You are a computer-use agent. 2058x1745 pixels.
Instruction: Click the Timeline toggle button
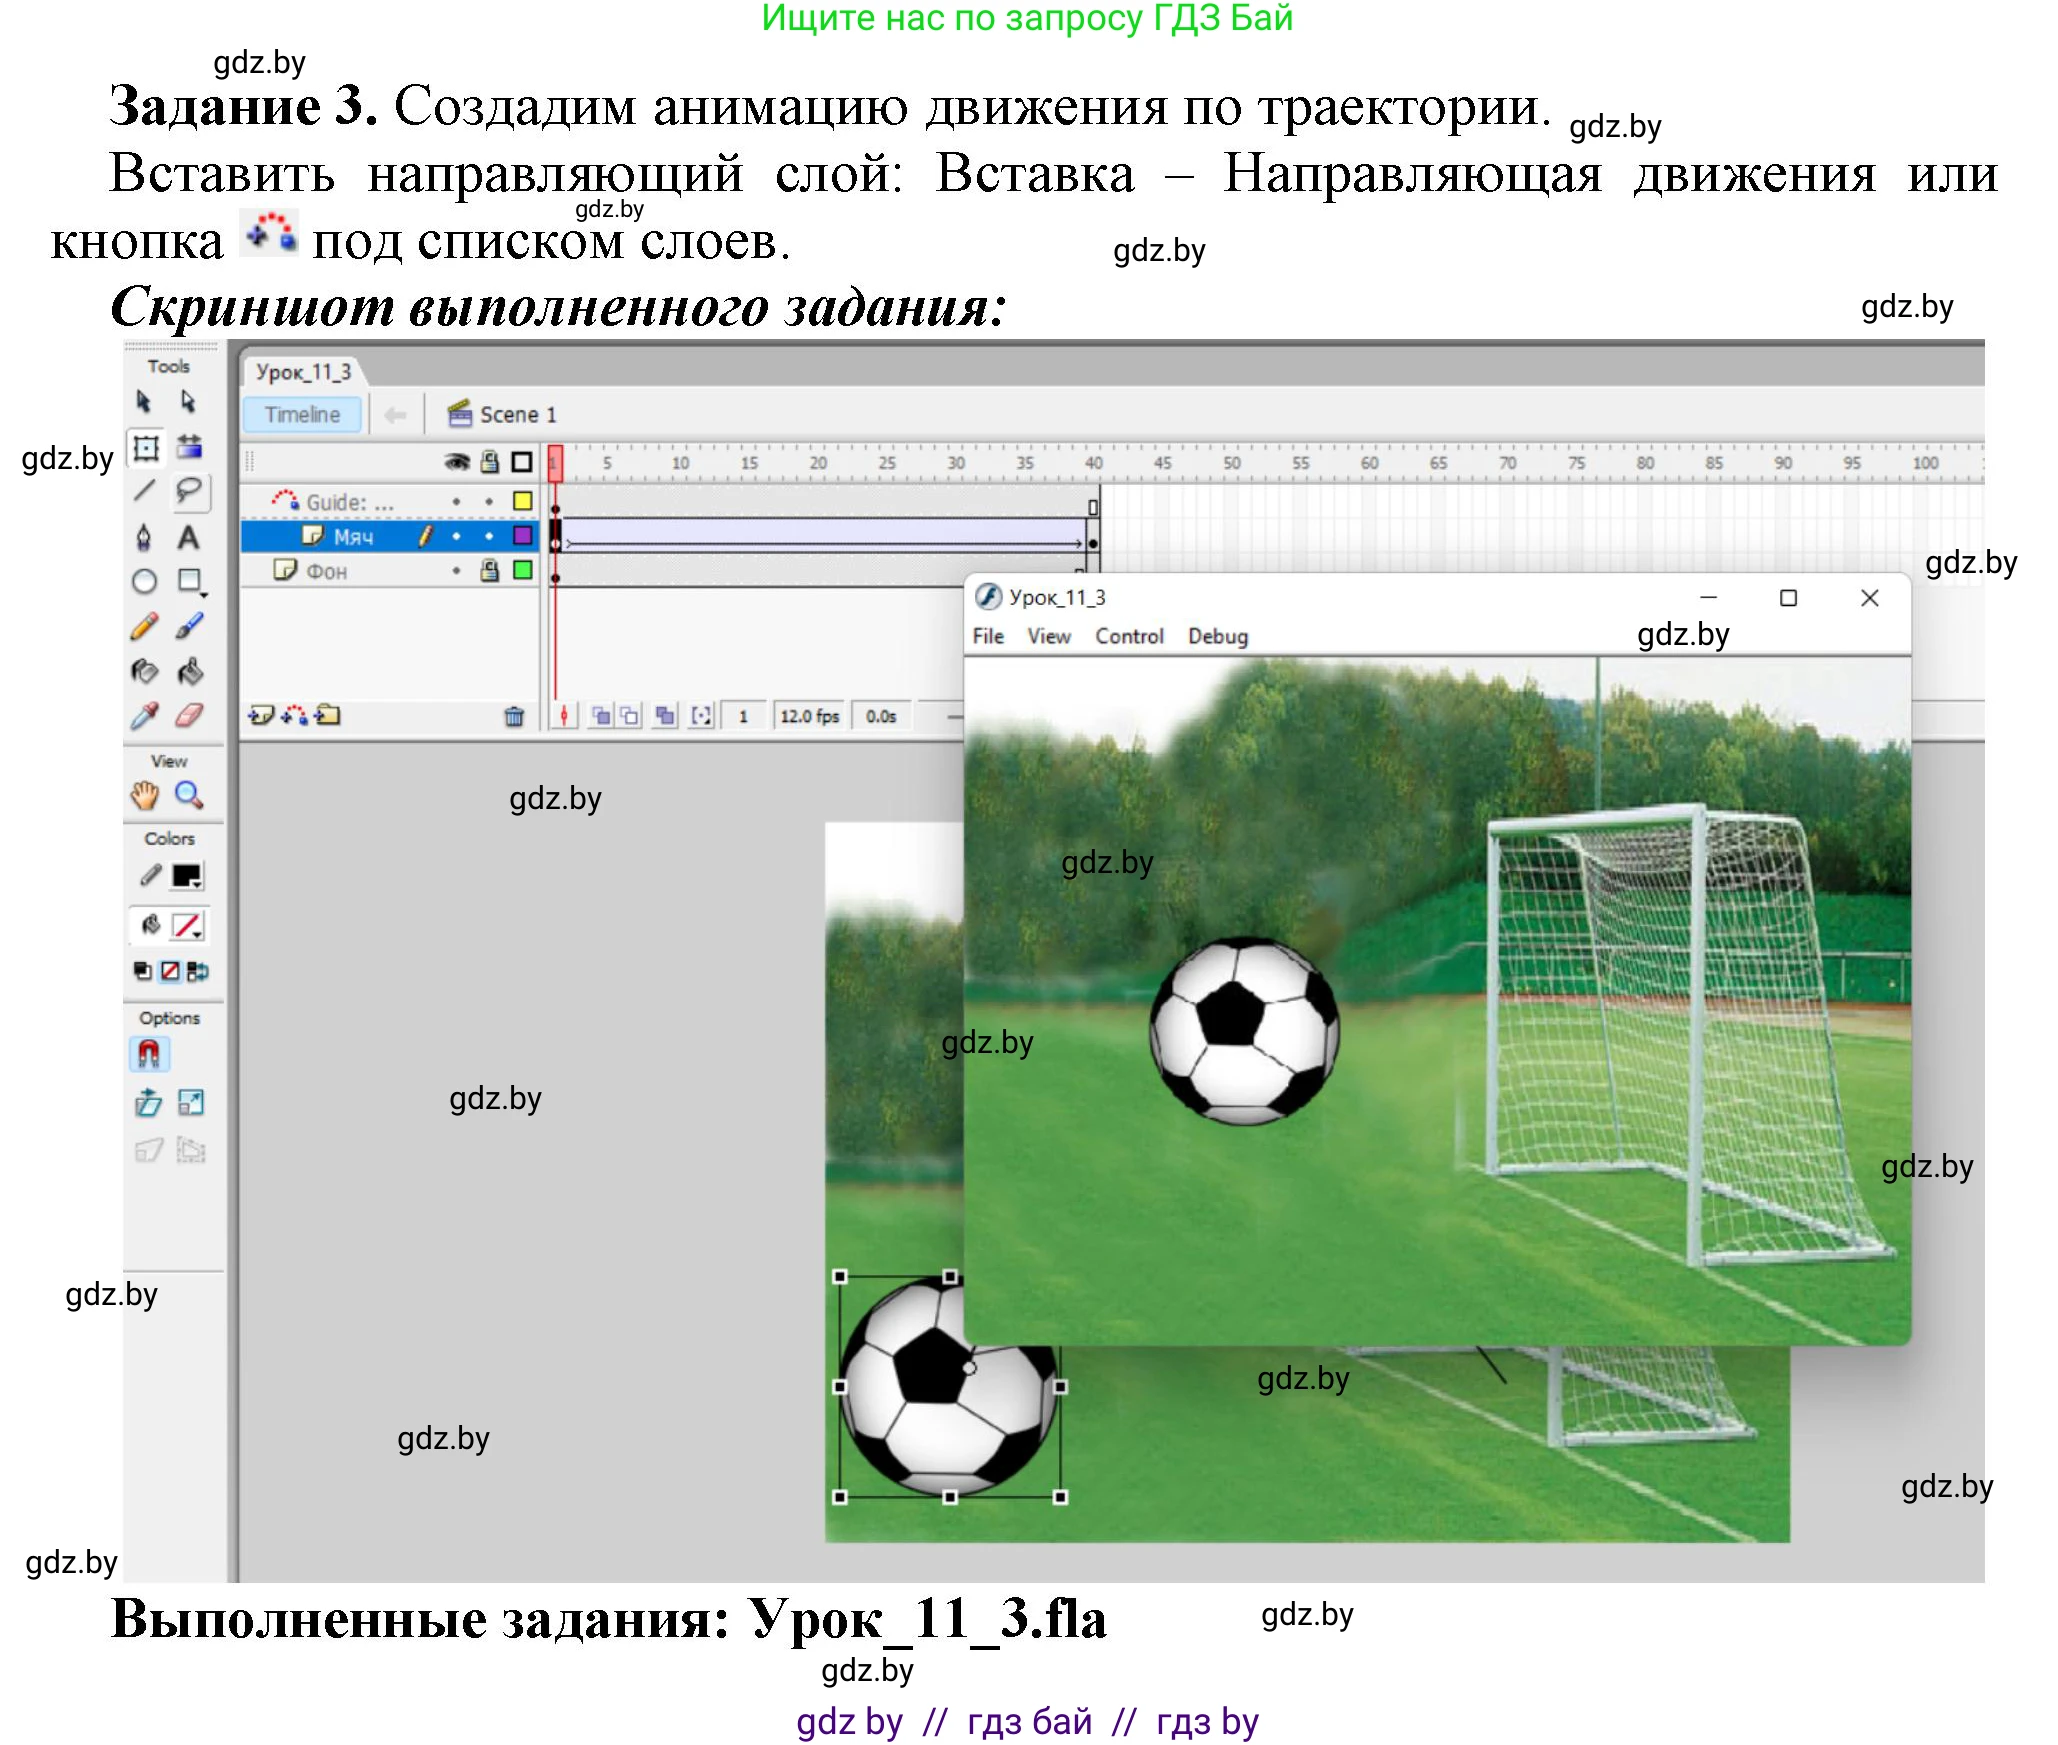pyautogui.click(x=302, y=414)
